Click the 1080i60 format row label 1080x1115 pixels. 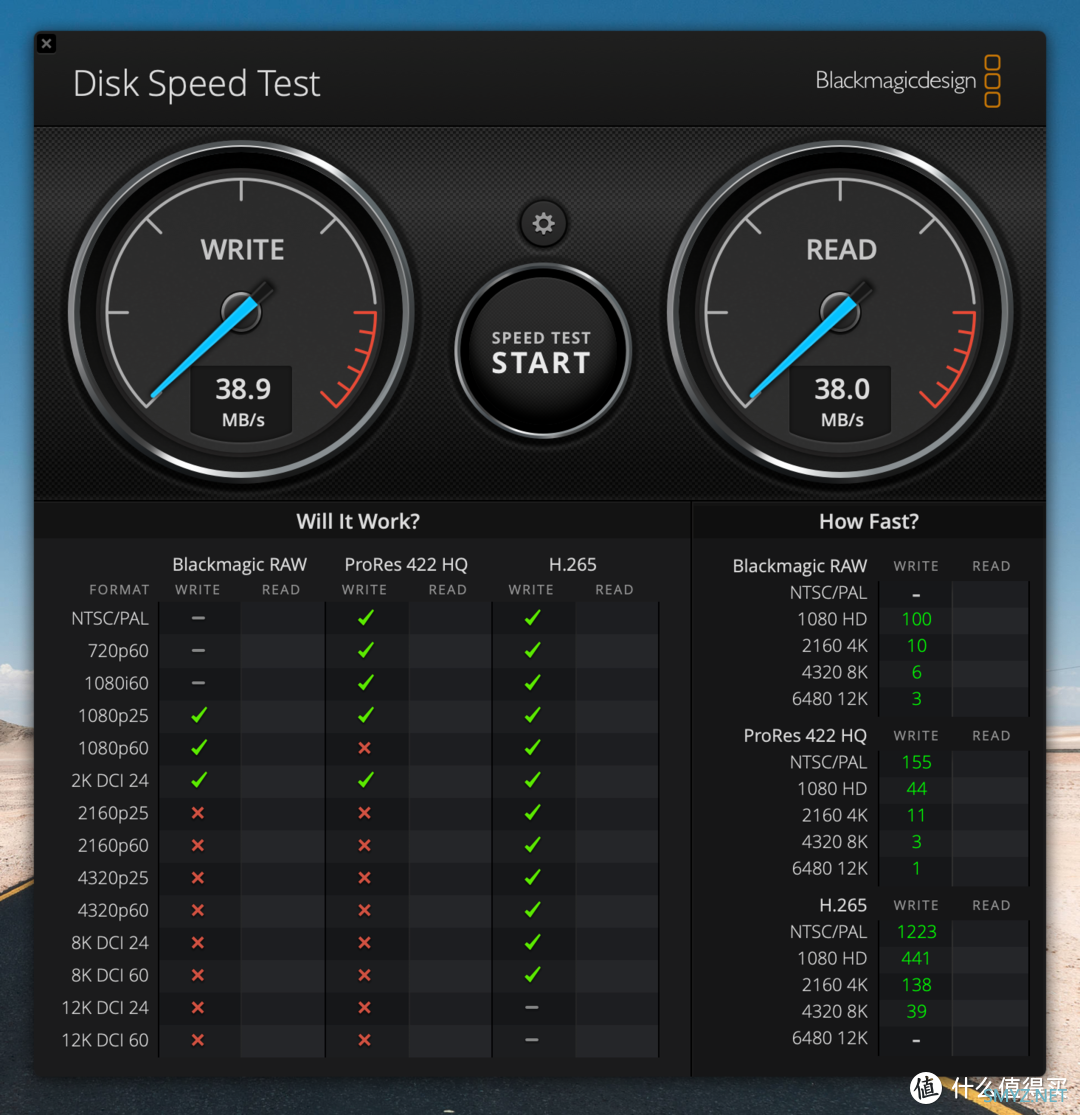(x=117, y=683)
